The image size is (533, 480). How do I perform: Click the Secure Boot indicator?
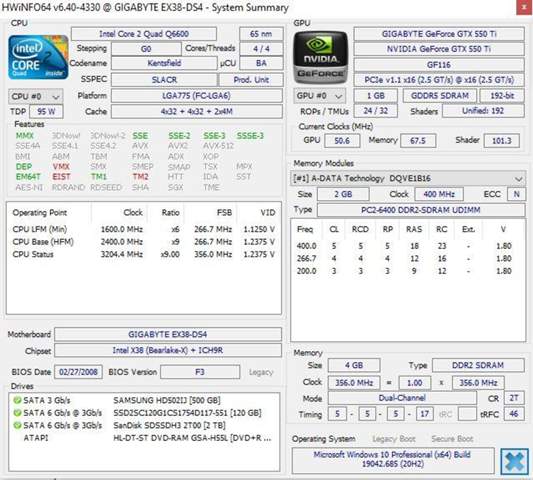click(452, 439)
